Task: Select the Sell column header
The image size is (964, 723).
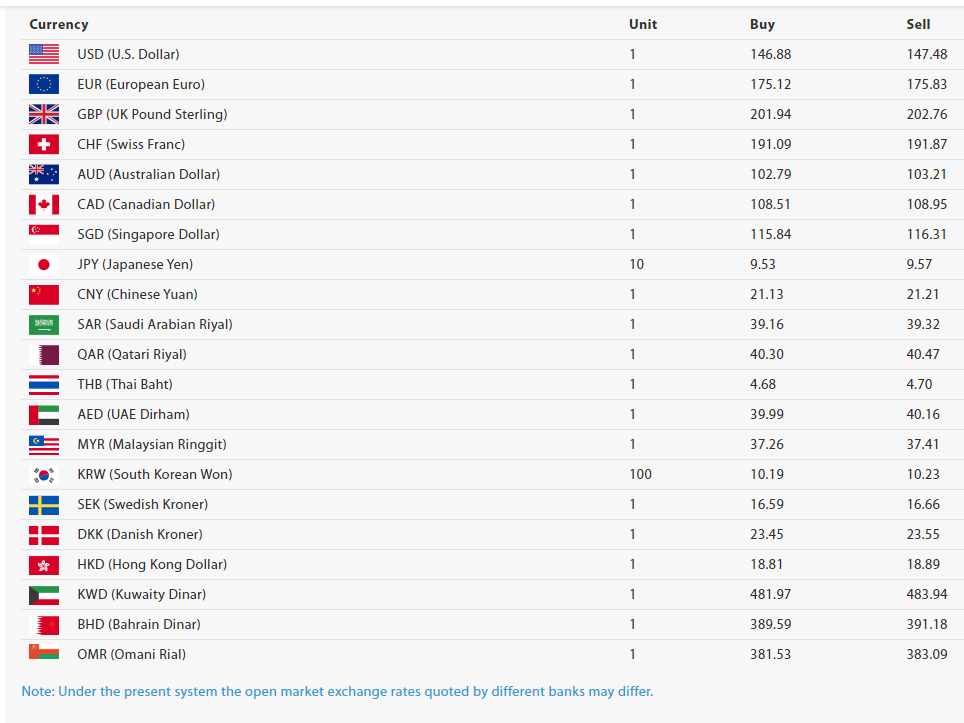Action: (x=918, y=24)
